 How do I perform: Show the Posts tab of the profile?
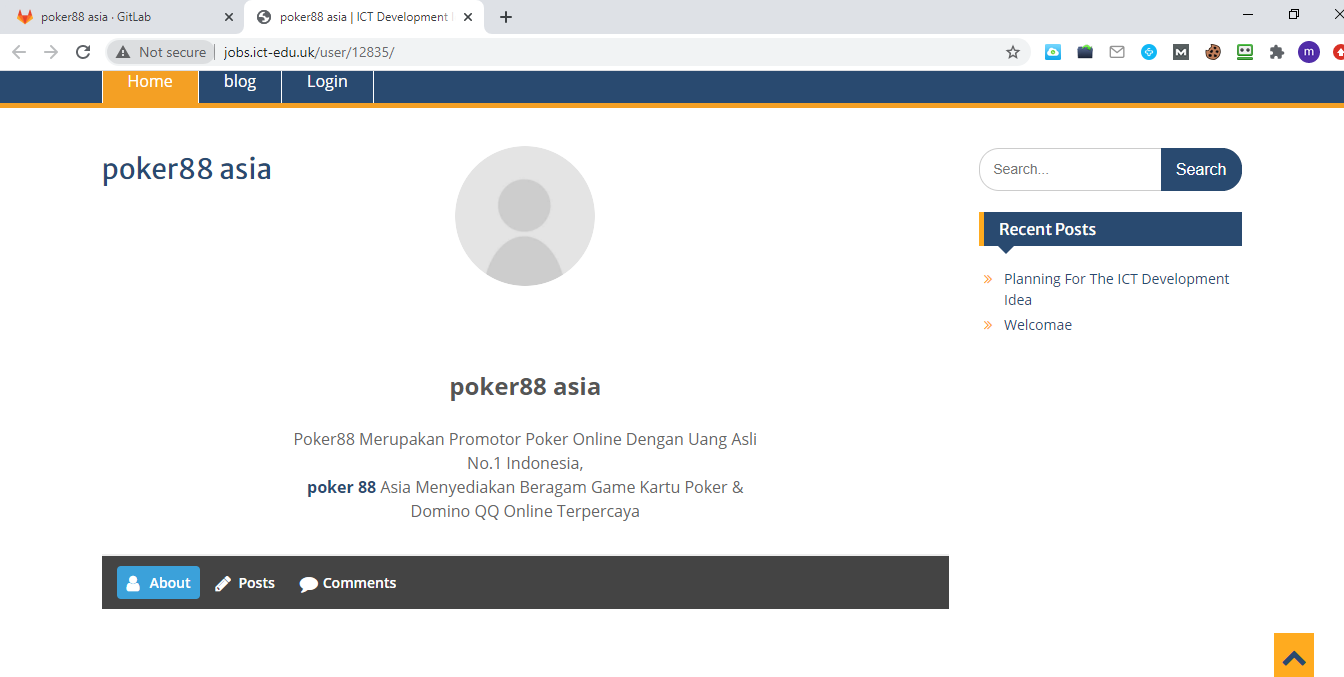point(245,583)
